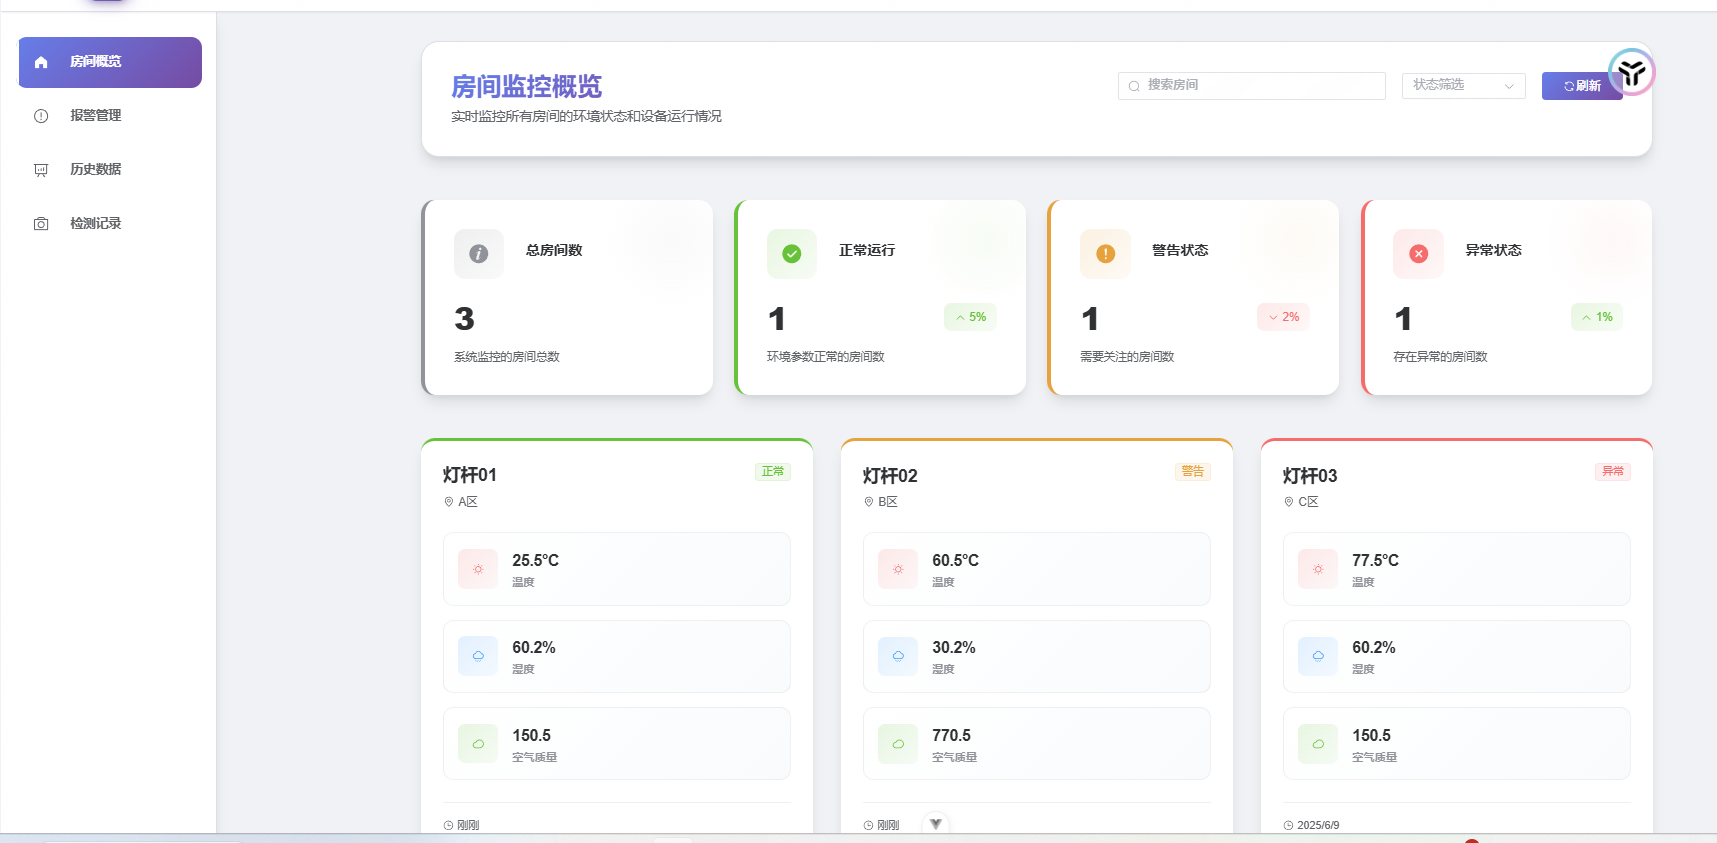Click the temperature sun icon in 灯杆01
Screen dimensions: 1717x843
[x=478, y=569]
